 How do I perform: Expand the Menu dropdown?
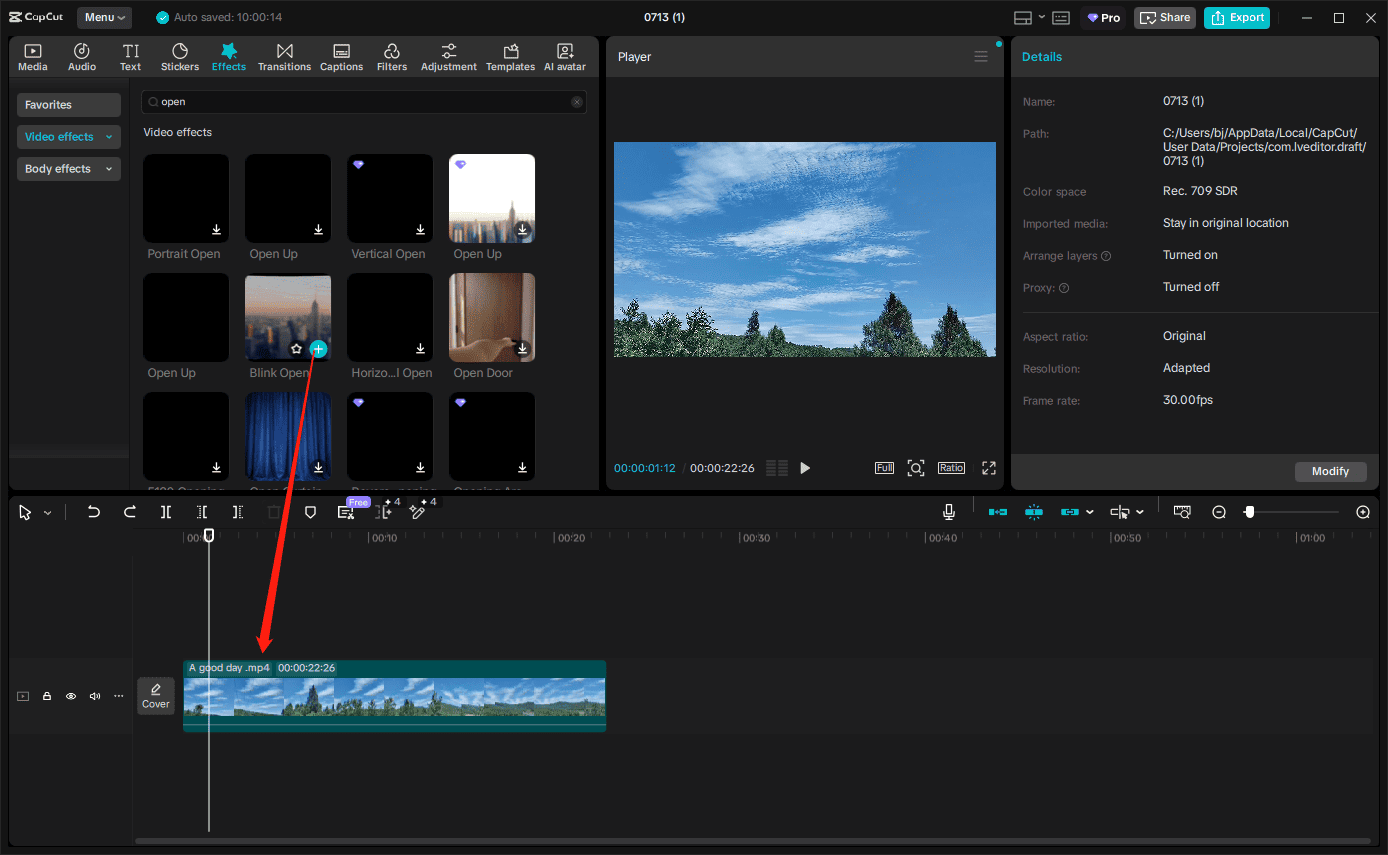[104, 18]
